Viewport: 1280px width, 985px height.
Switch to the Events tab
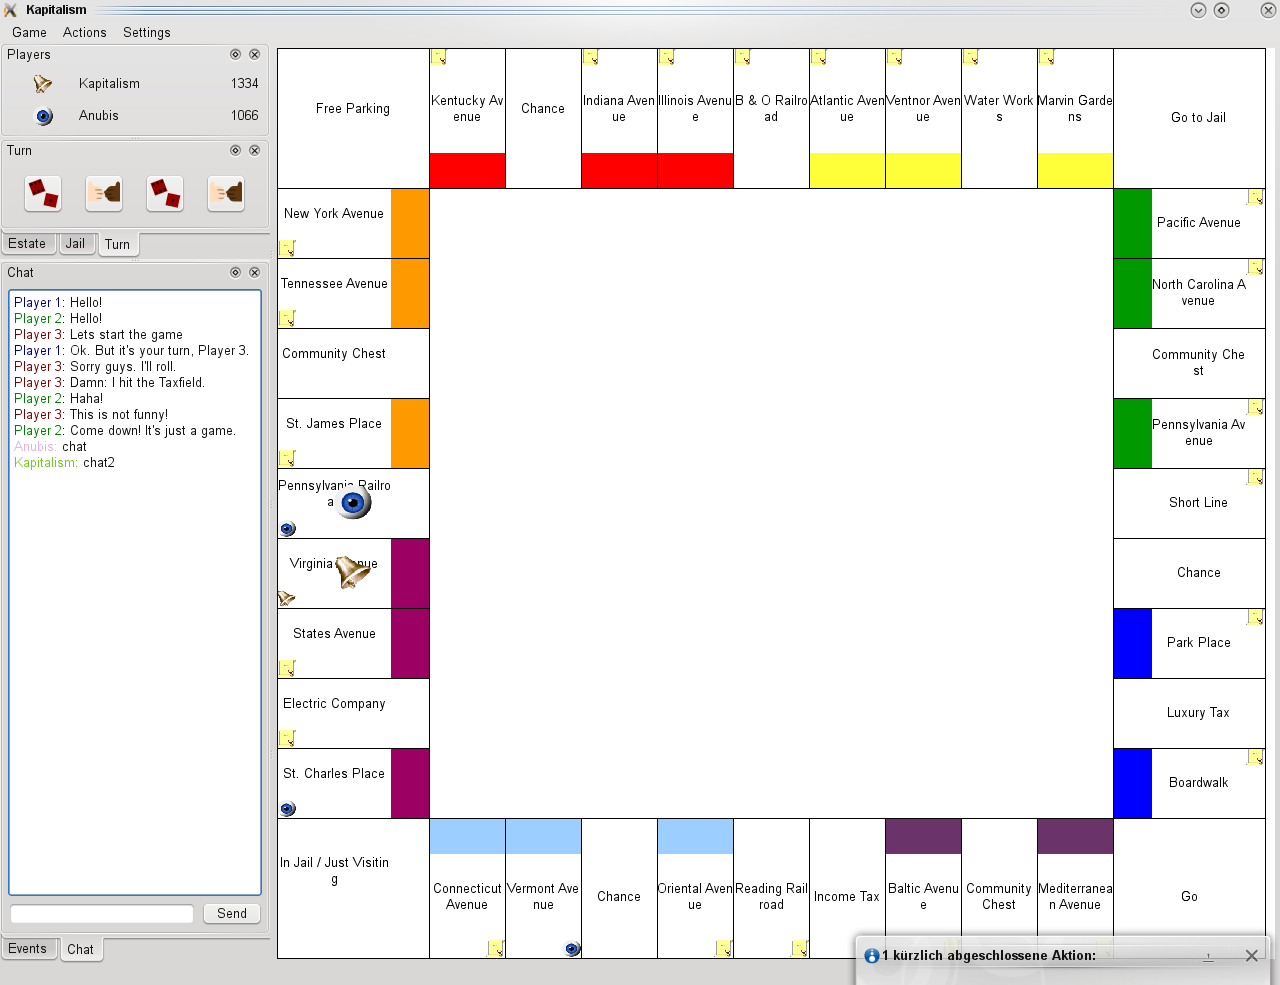(27, 949)
